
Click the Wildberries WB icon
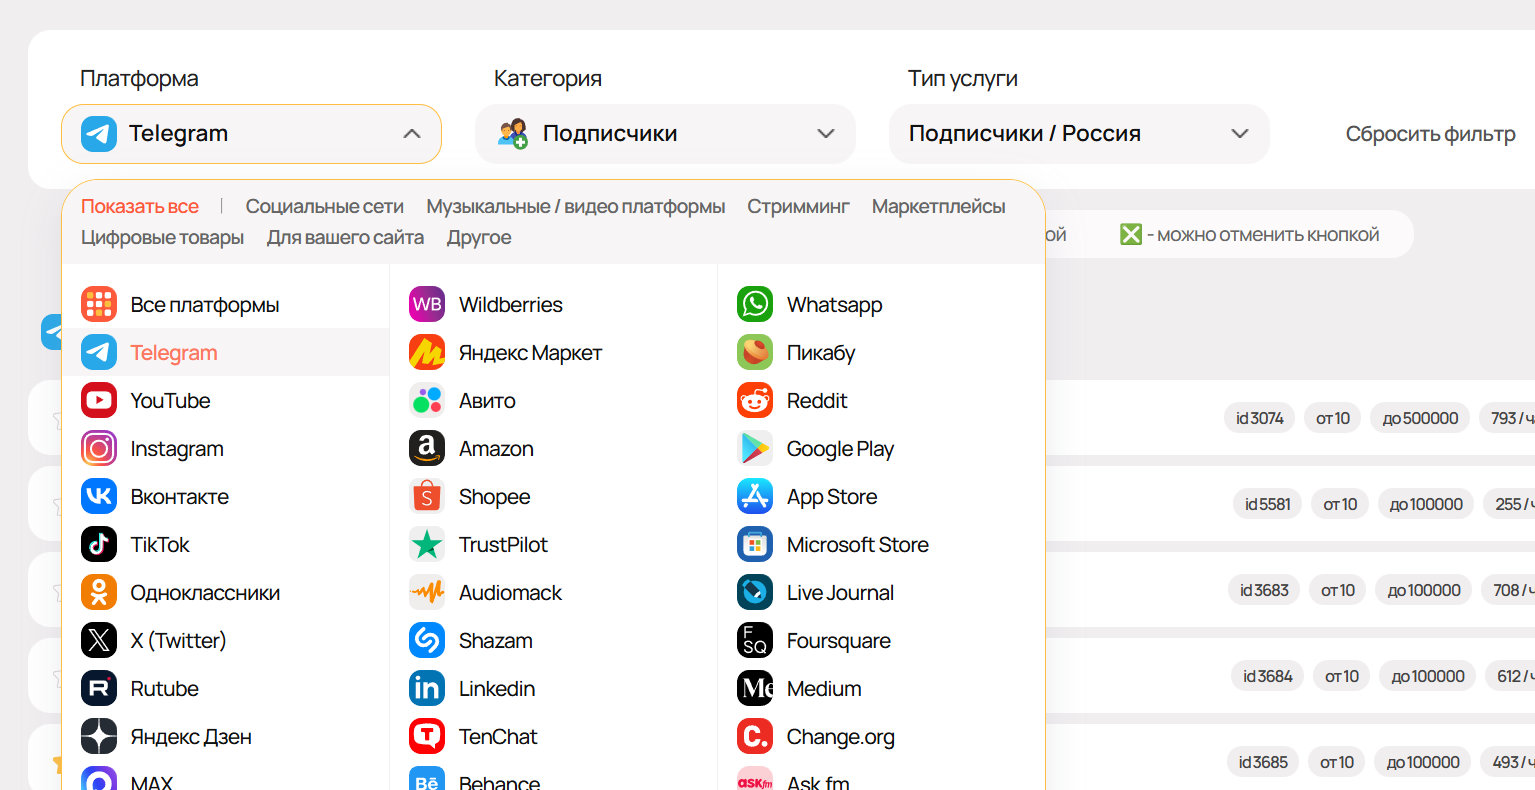(x=427, y=305)
